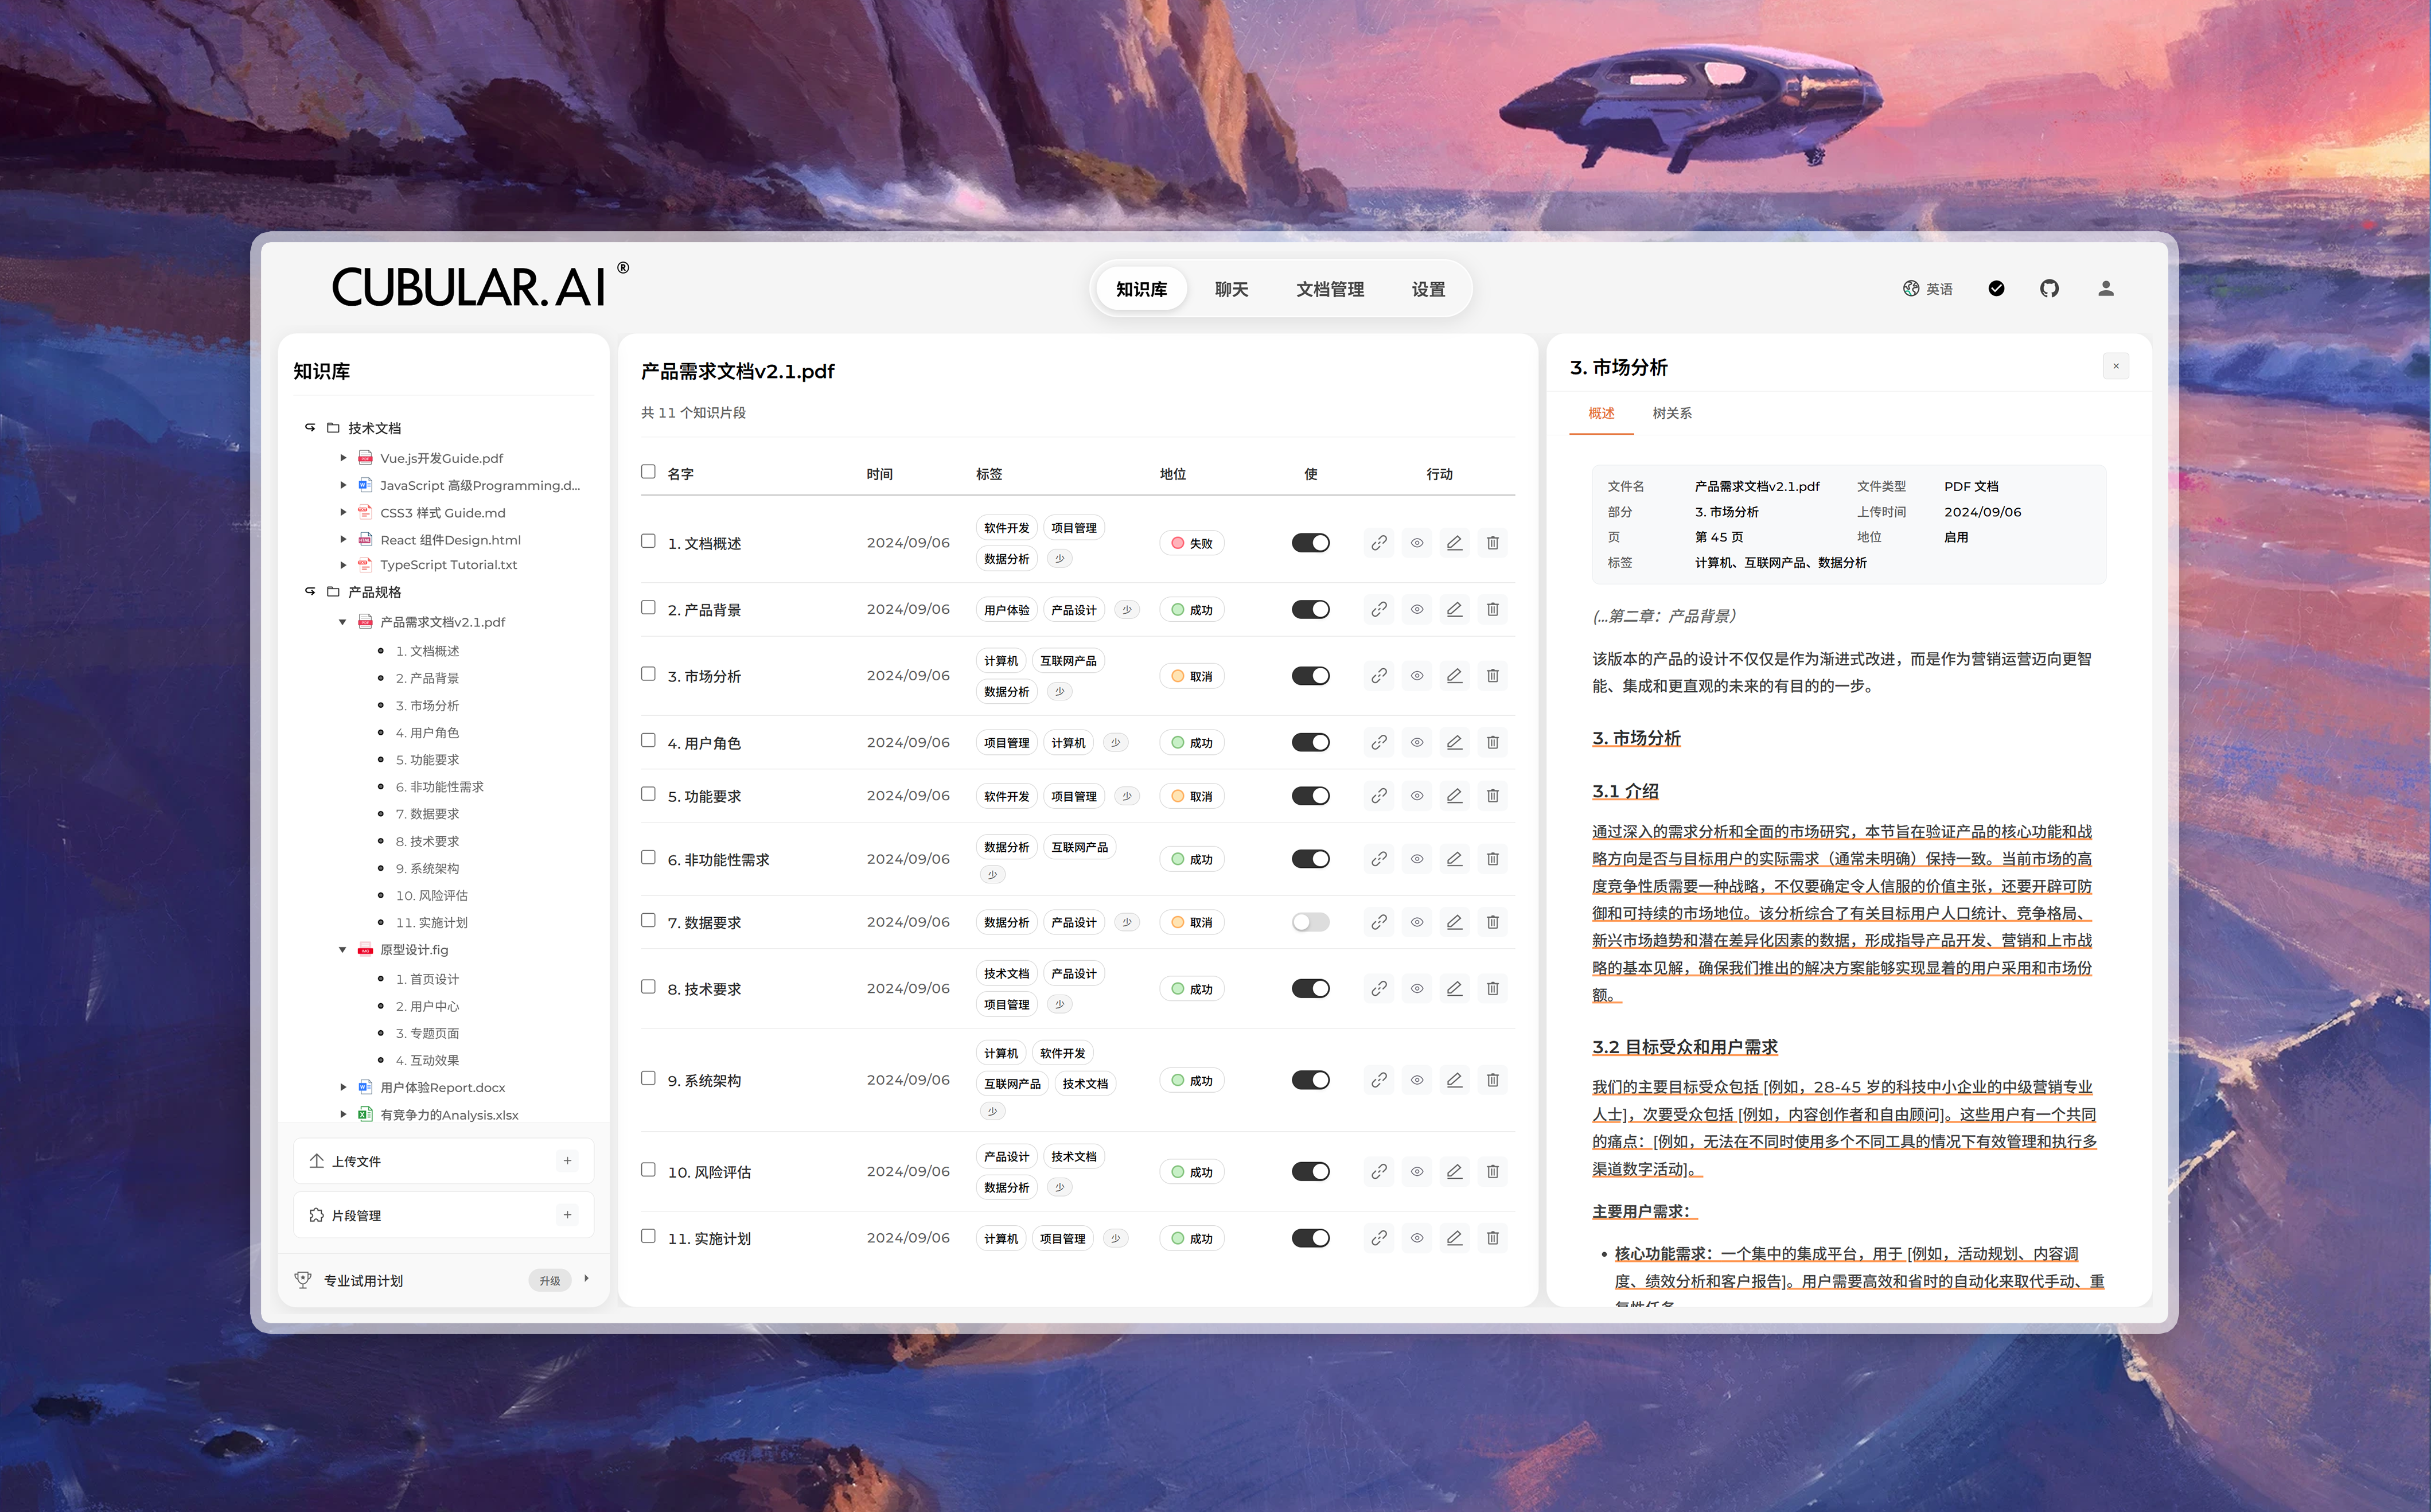Switch to the 聊天 tab
This screenshot has width=2431, height=1512.
coord(1231,289)
